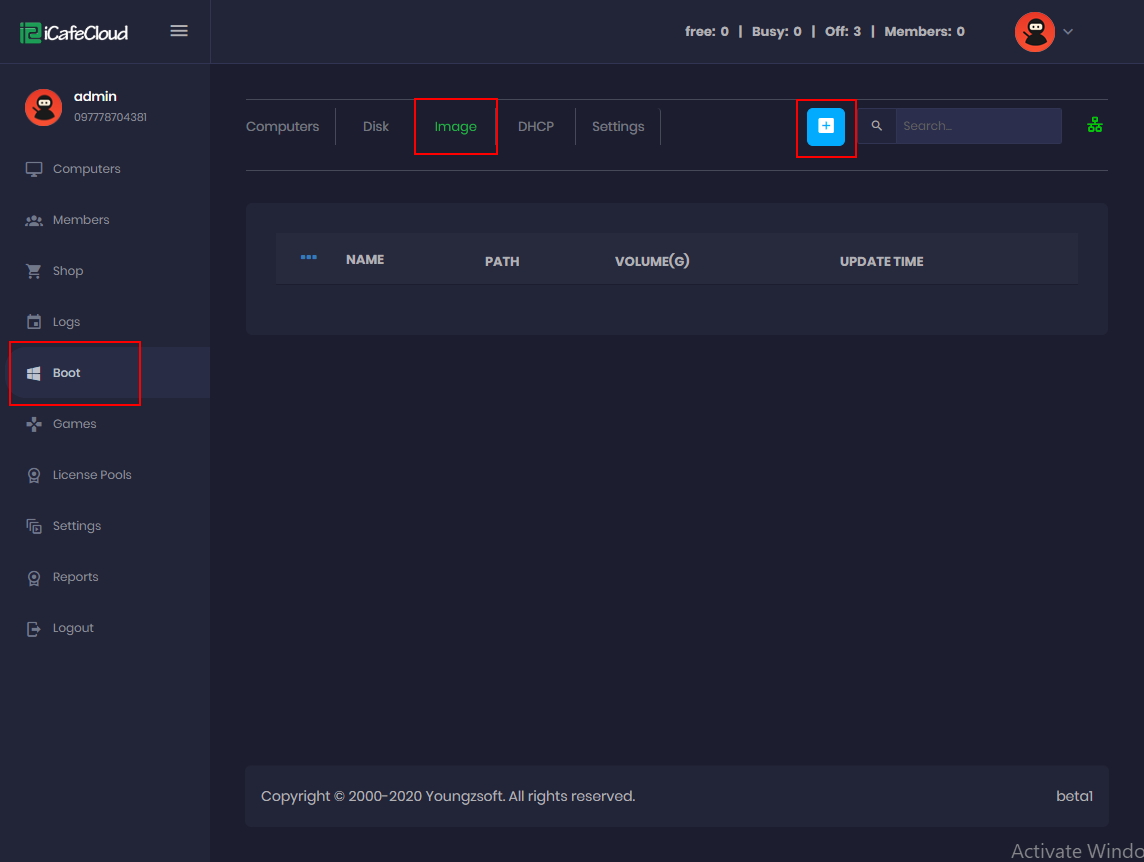Open the Games section from sidebar

coord(33,423)
